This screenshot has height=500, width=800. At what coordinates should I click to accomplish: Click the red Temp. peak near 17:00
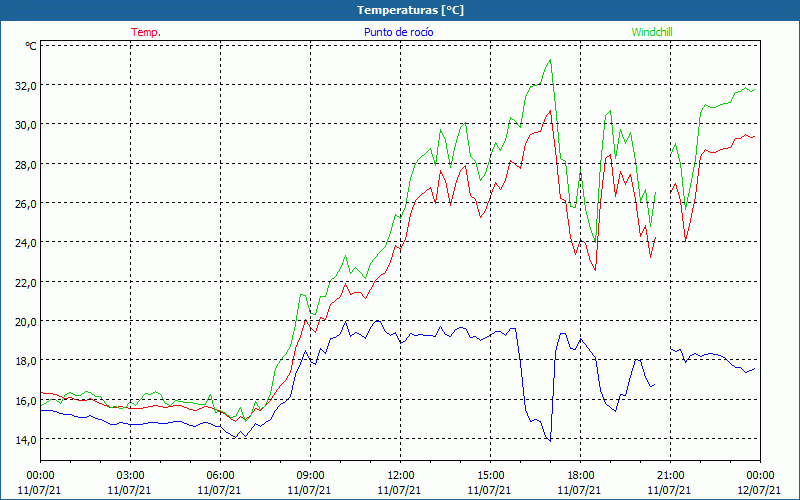coord(550,111)
